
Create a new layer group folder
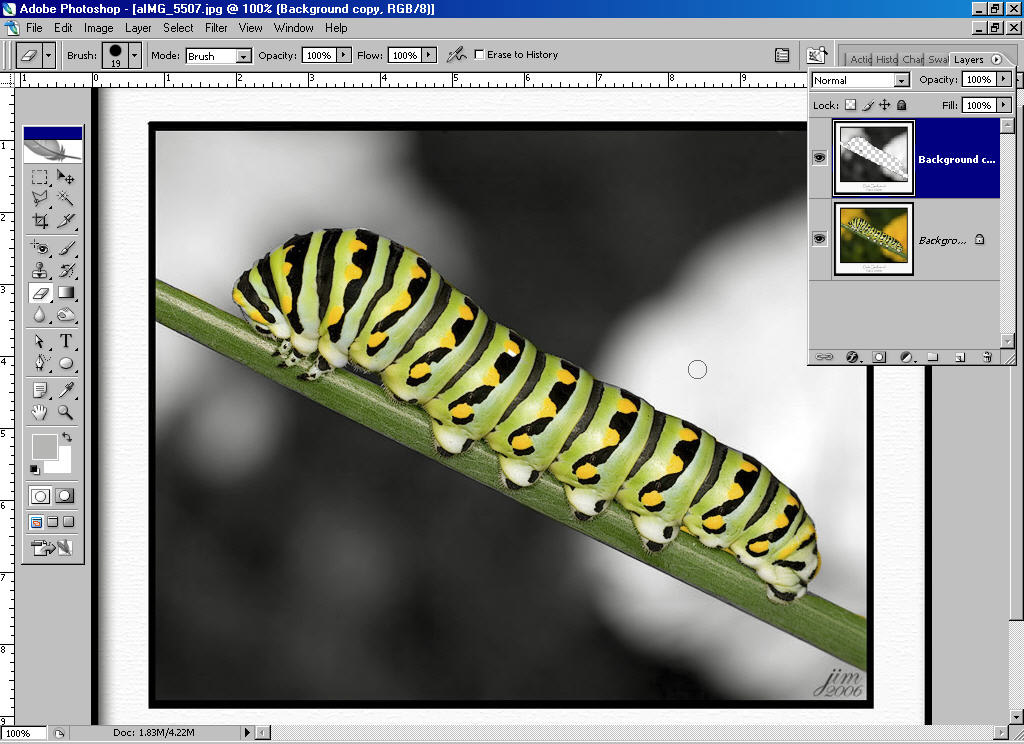[933, 357]
